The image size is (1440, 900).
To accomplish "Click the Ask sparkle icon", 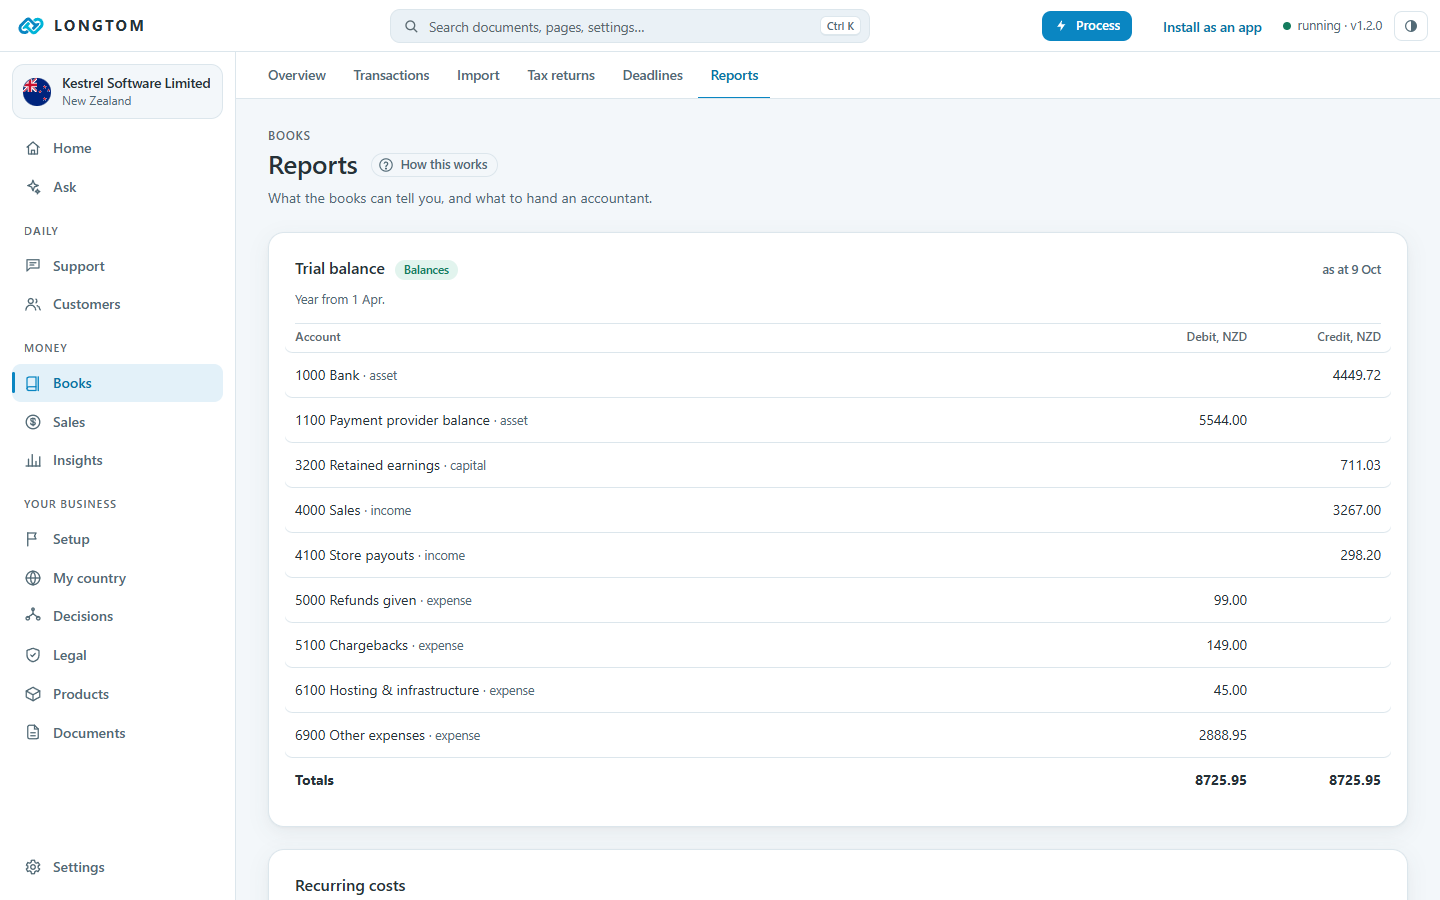I will [33, 187].
